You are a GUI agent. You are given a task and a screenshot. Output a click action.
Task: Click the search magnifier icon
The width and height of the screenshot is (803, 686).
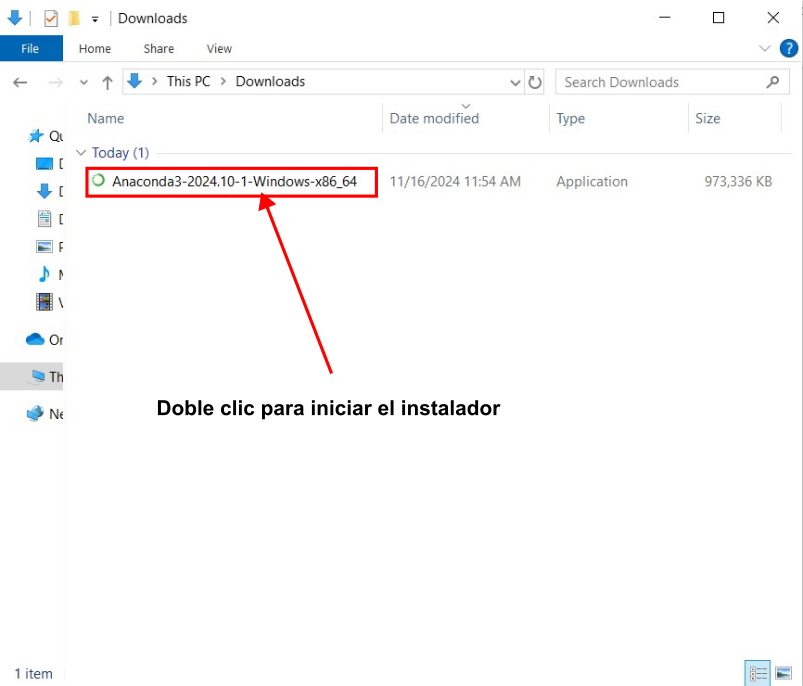click(x=773, y=82)
